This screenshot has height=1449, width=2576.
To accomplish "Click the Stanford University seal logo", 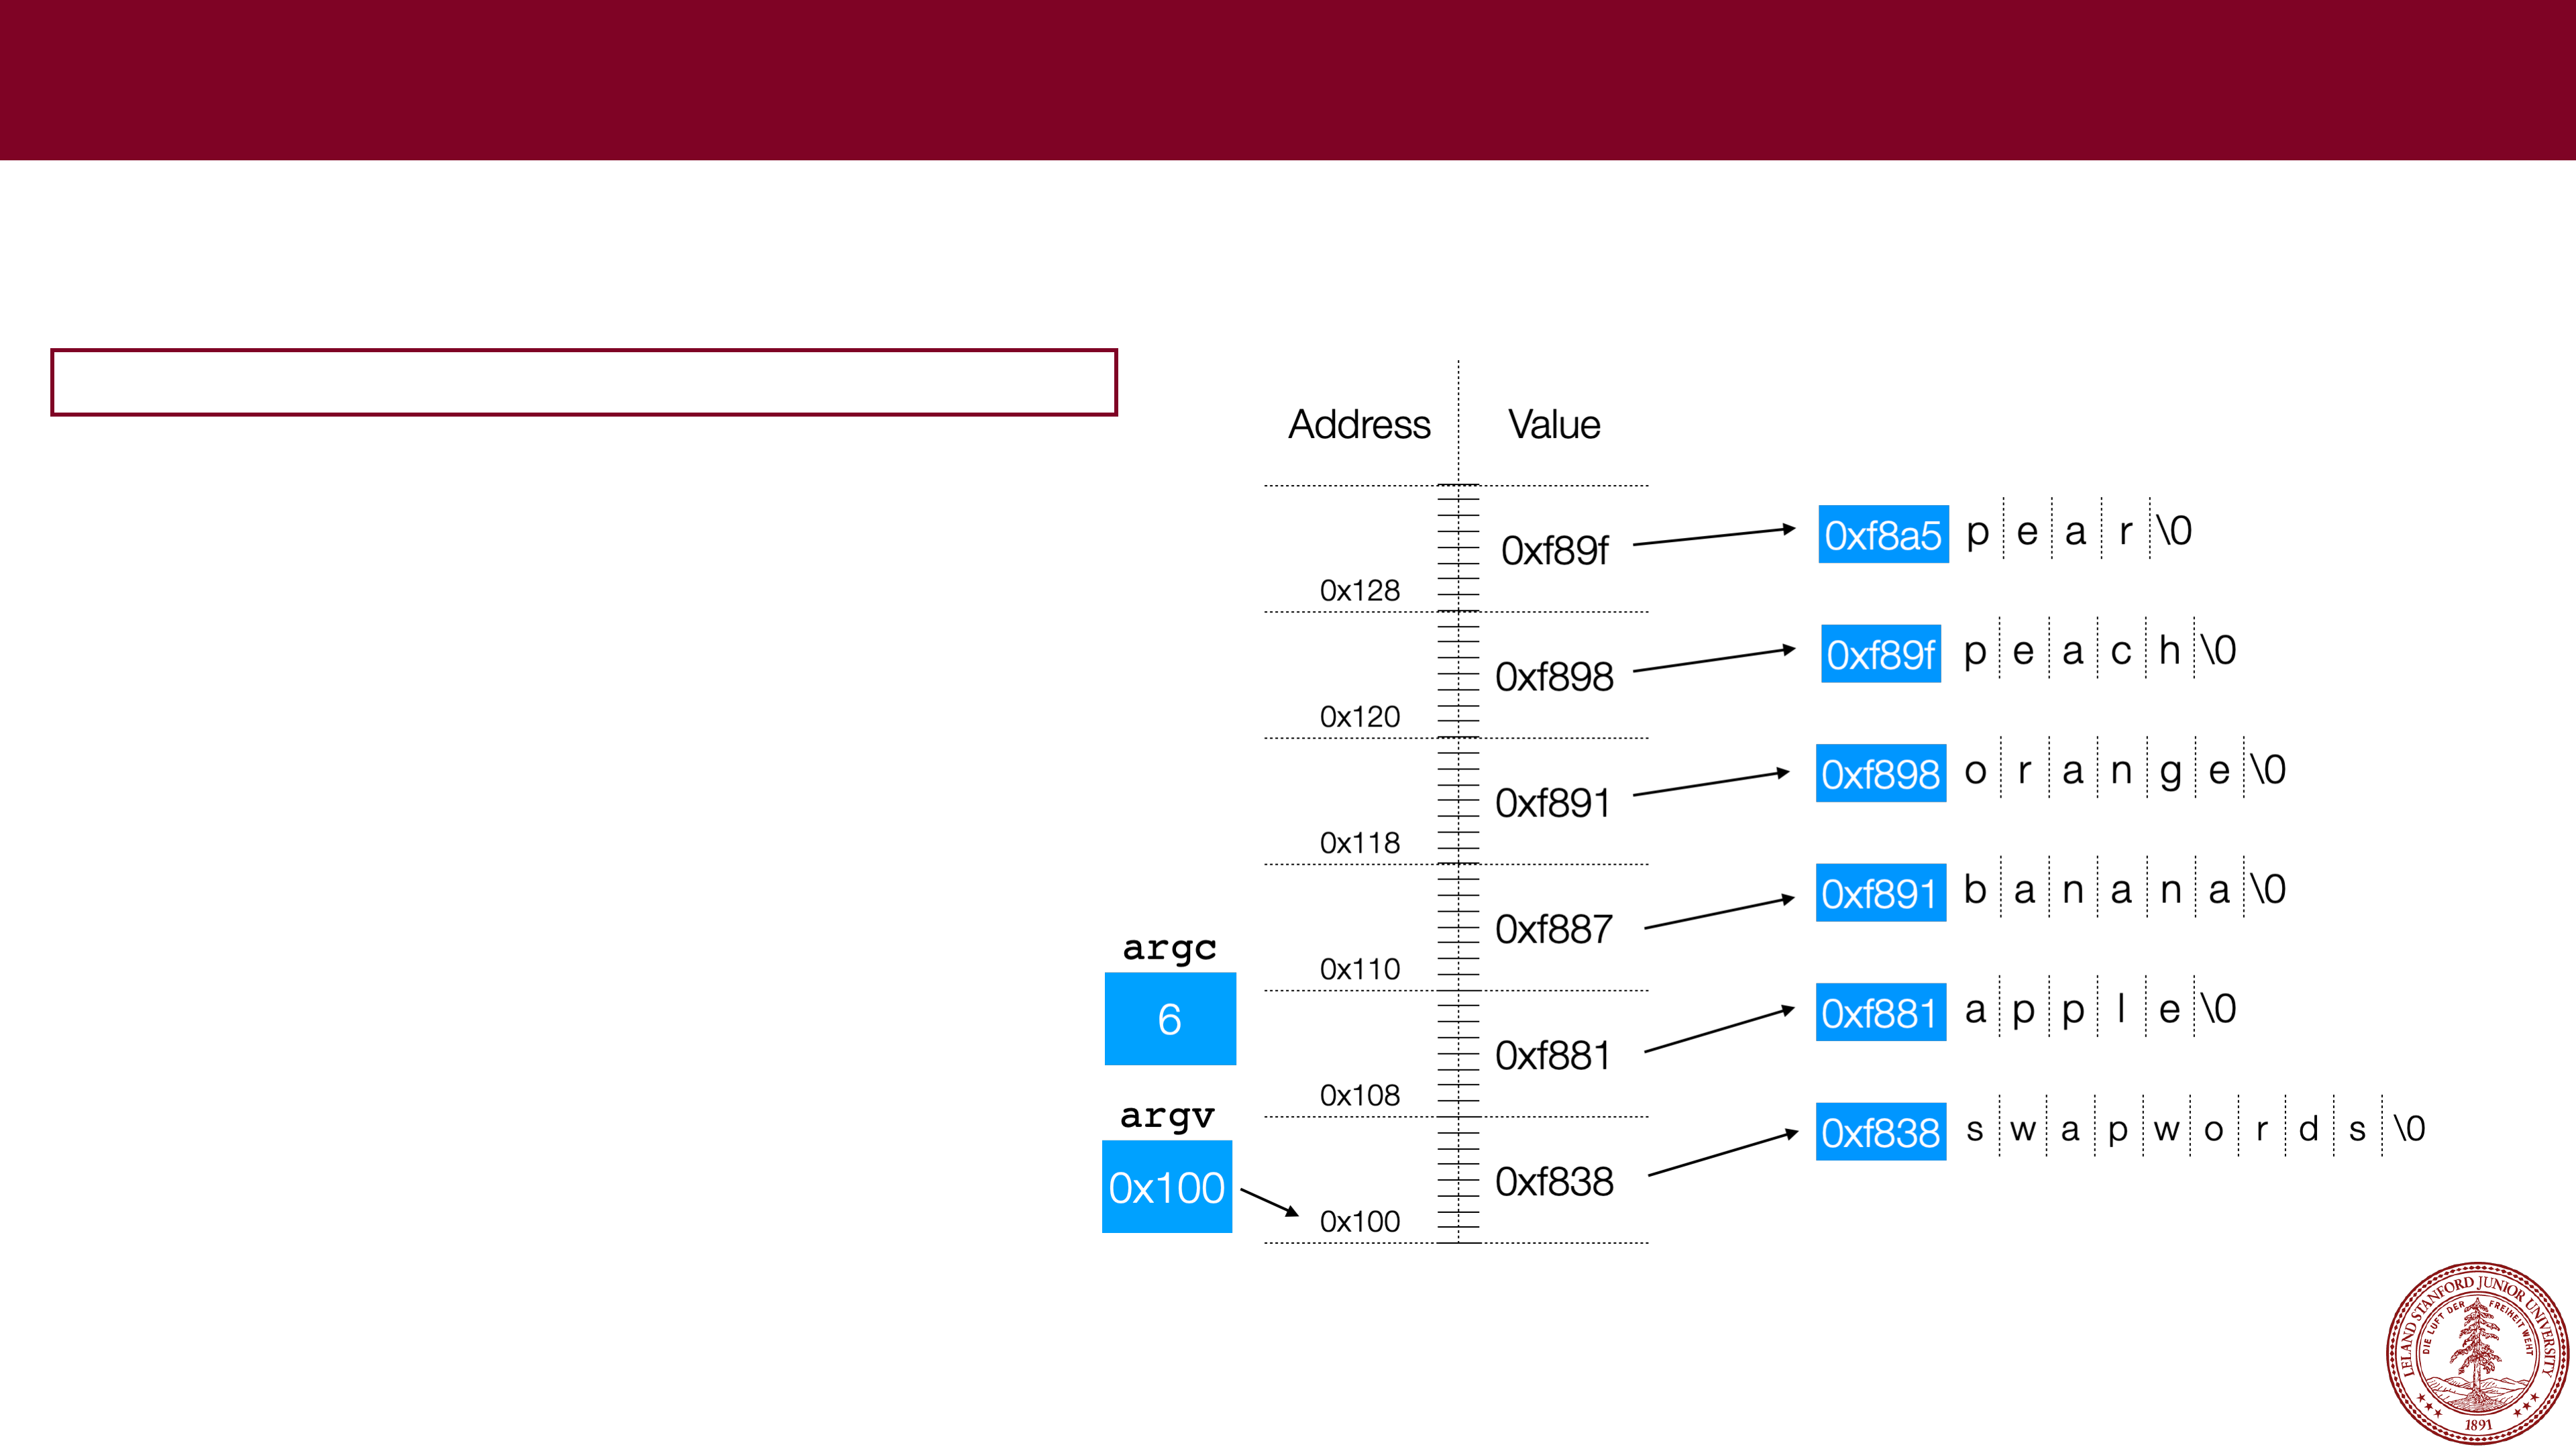I will [x=2477, y=1351].
